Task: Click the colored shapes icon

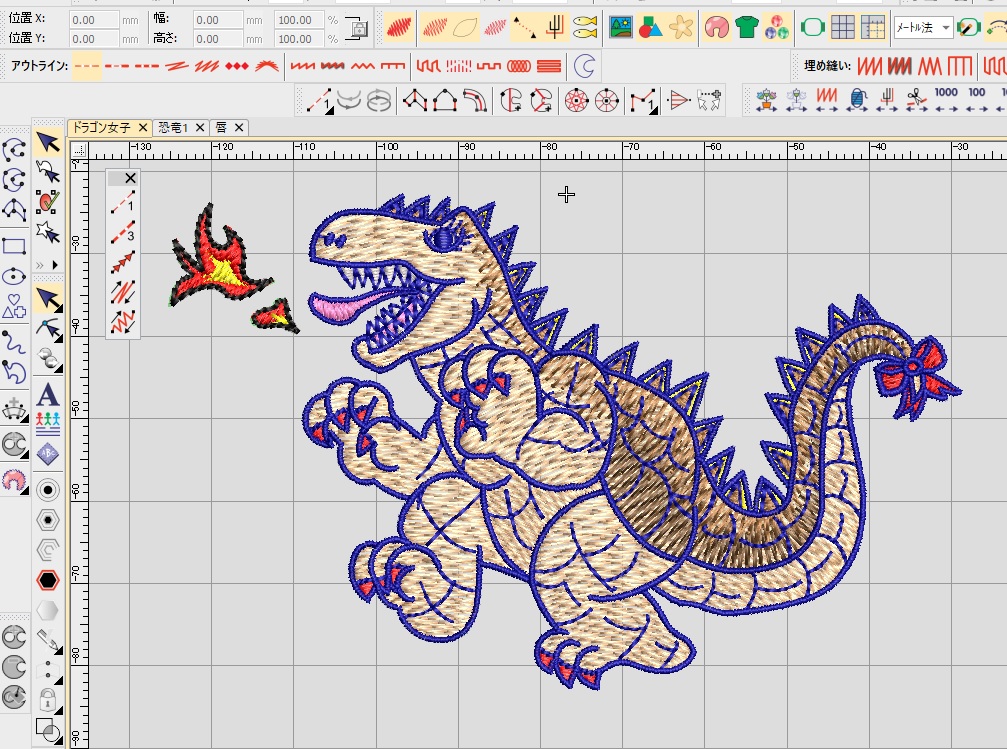Action: [x=651, y=28]
